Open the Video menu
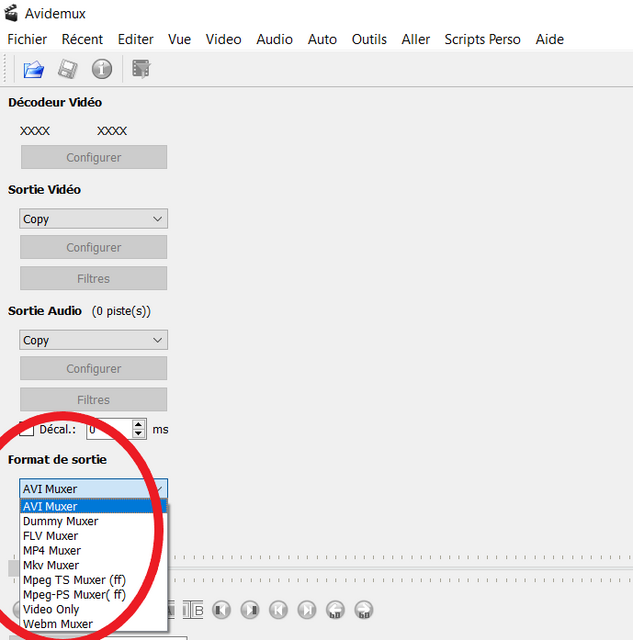Image resolution: width=633 pixels, height=640 pixels. pyautogui.click(x=223, y=39)
